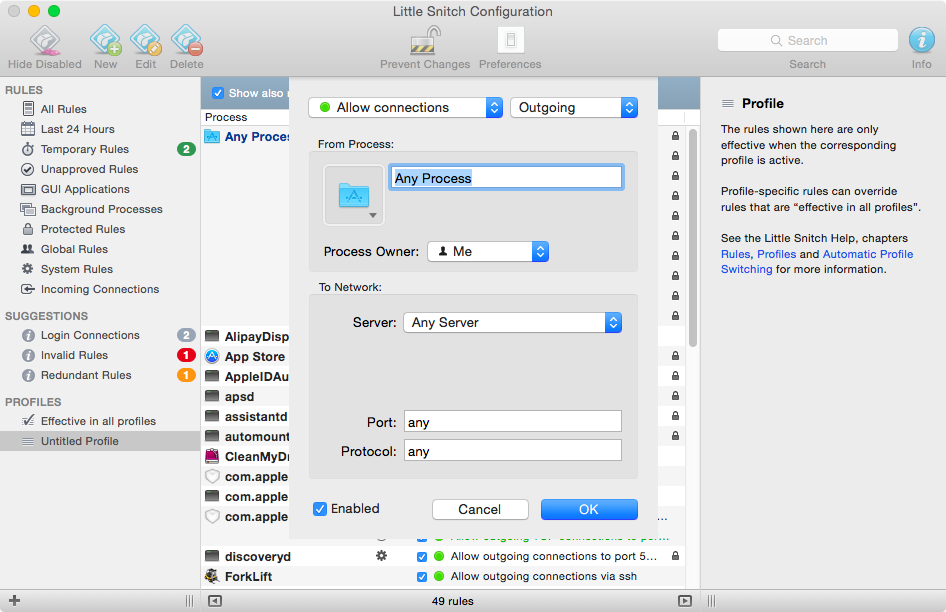This screenshot has height=612, width=946.
Task: Open Invalid Rules suggestions
Action: (74, 355)
